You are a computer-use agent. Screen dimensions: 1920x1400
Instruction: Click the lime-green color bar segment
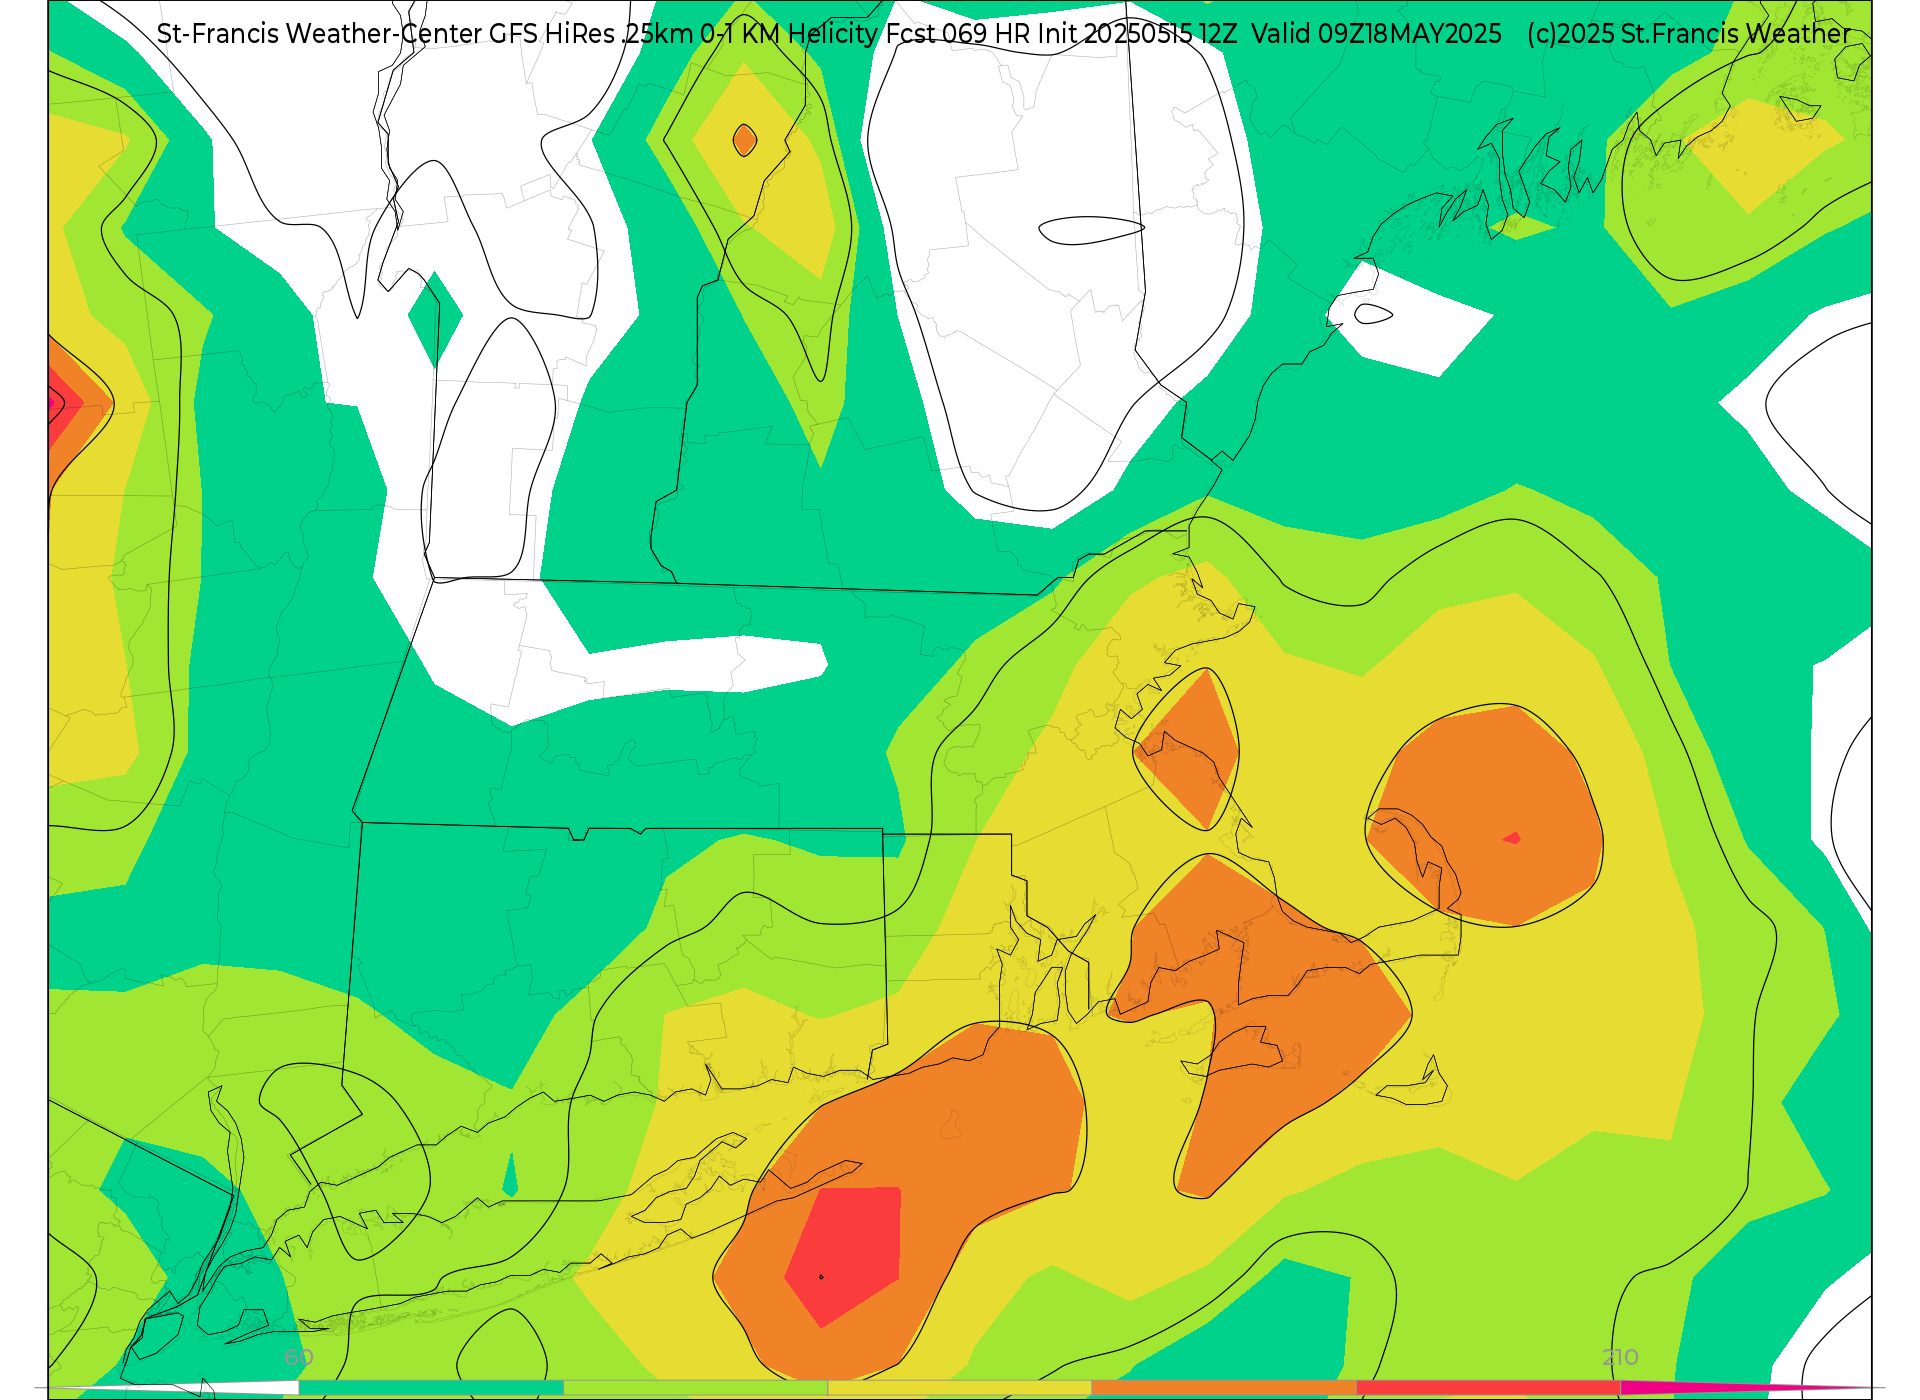coord(696,1388)
